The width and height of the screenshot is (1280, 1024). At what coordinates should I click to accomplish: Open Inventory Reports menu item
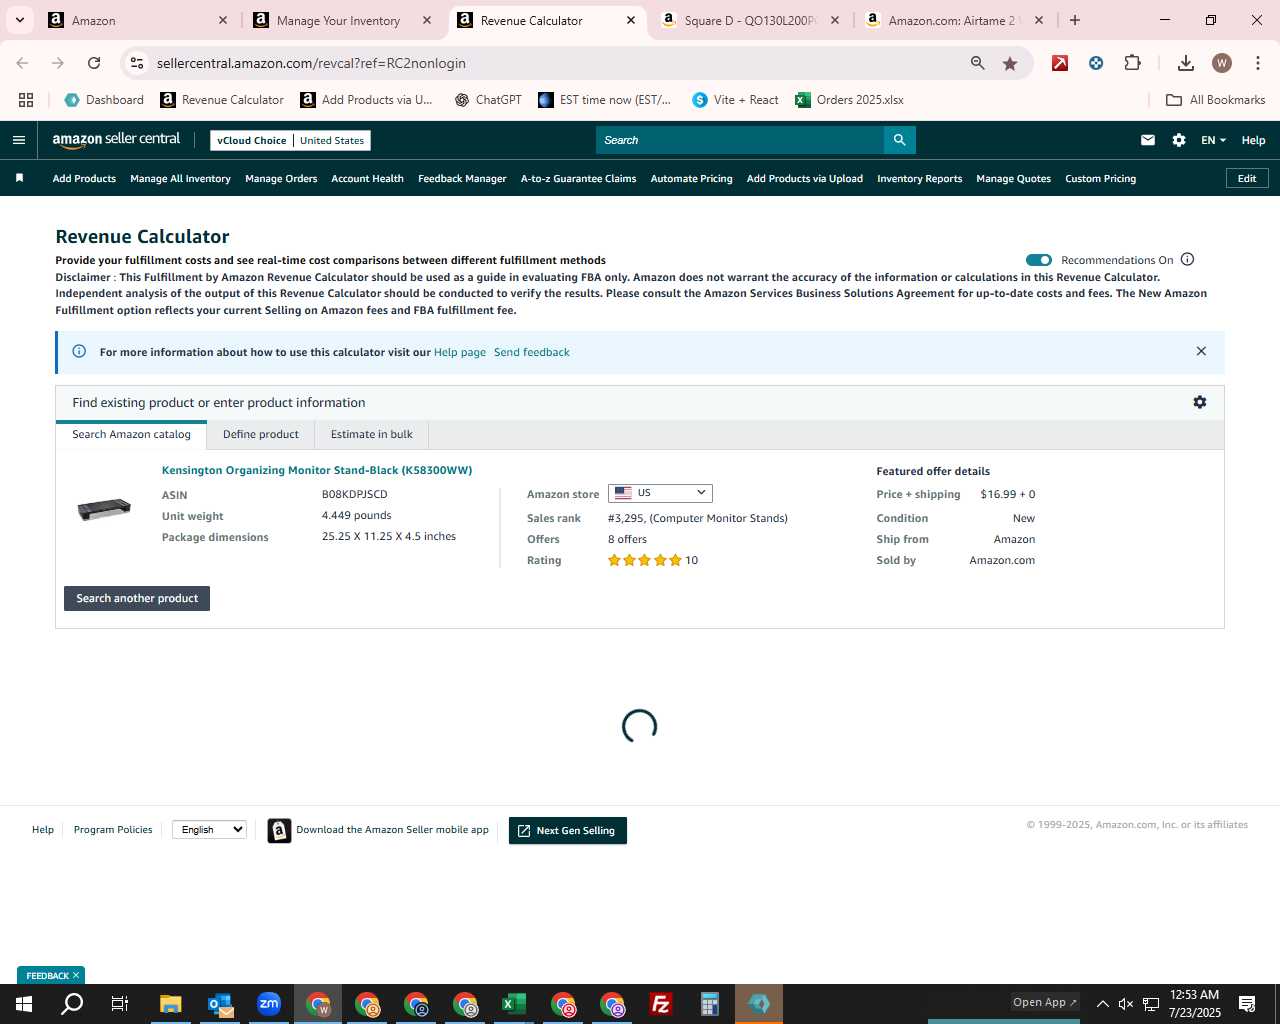[919, 179]
